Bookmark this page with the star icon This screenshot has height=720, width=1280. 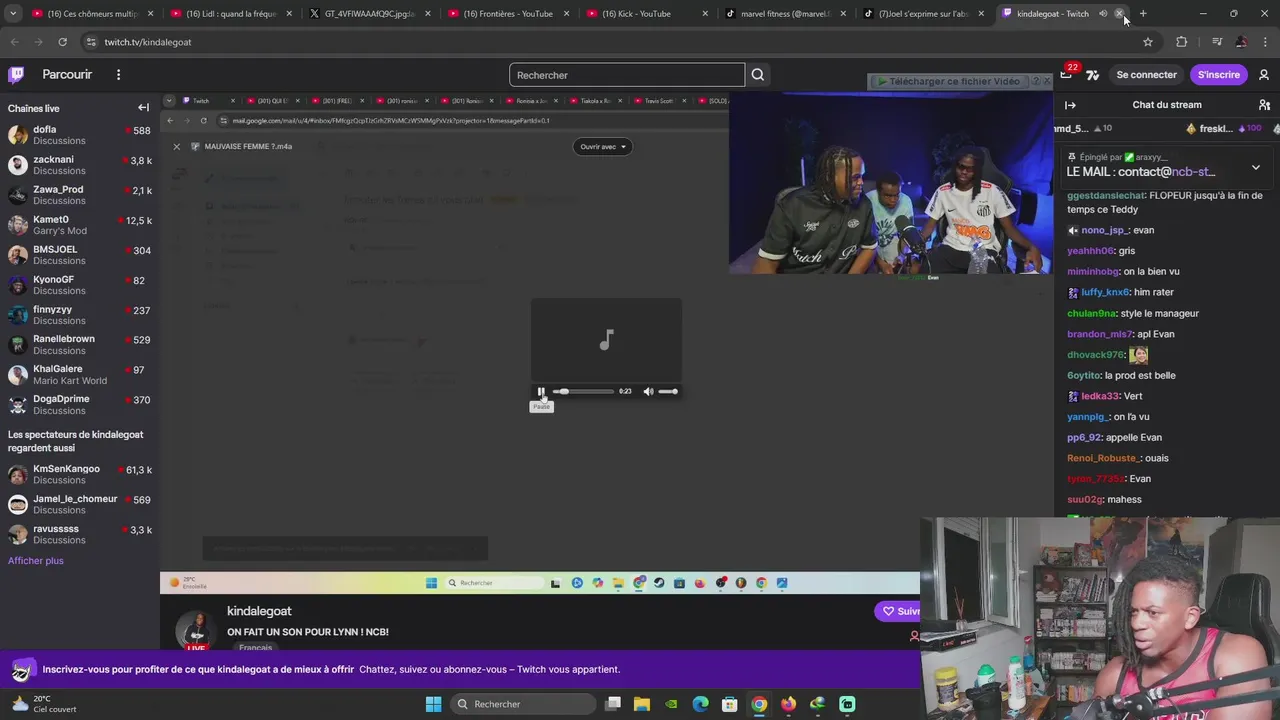[1148, 42]
